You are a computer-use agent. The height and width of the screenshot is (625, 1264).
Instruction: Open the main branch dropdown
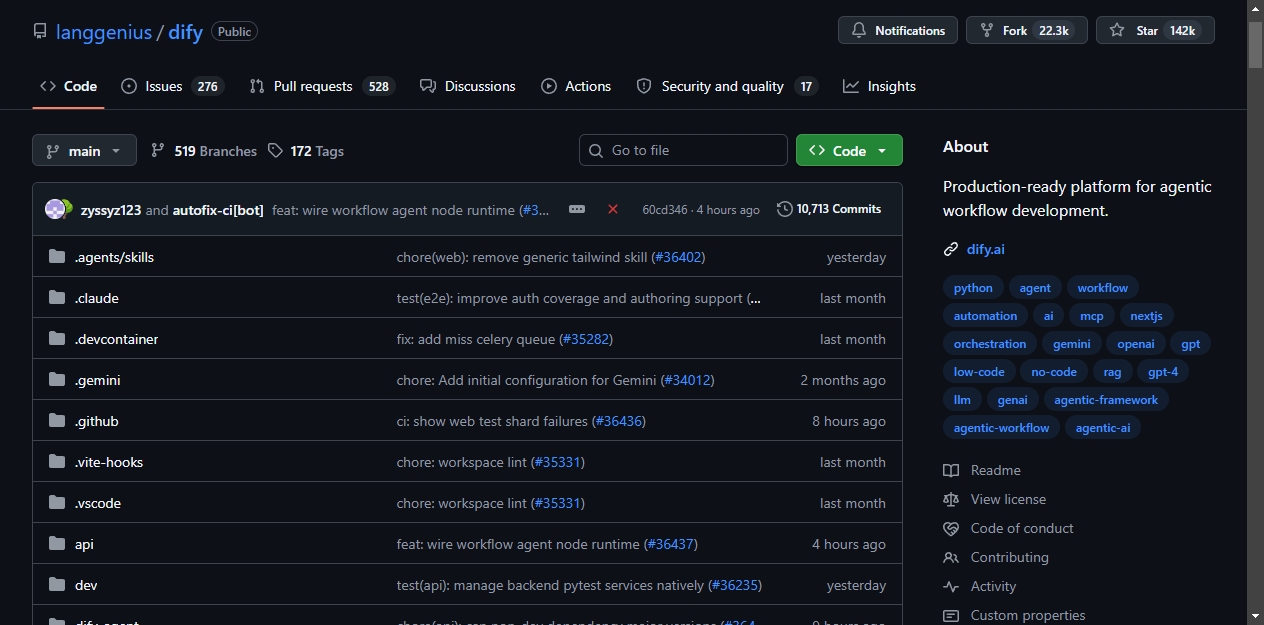tap(84, 151)
